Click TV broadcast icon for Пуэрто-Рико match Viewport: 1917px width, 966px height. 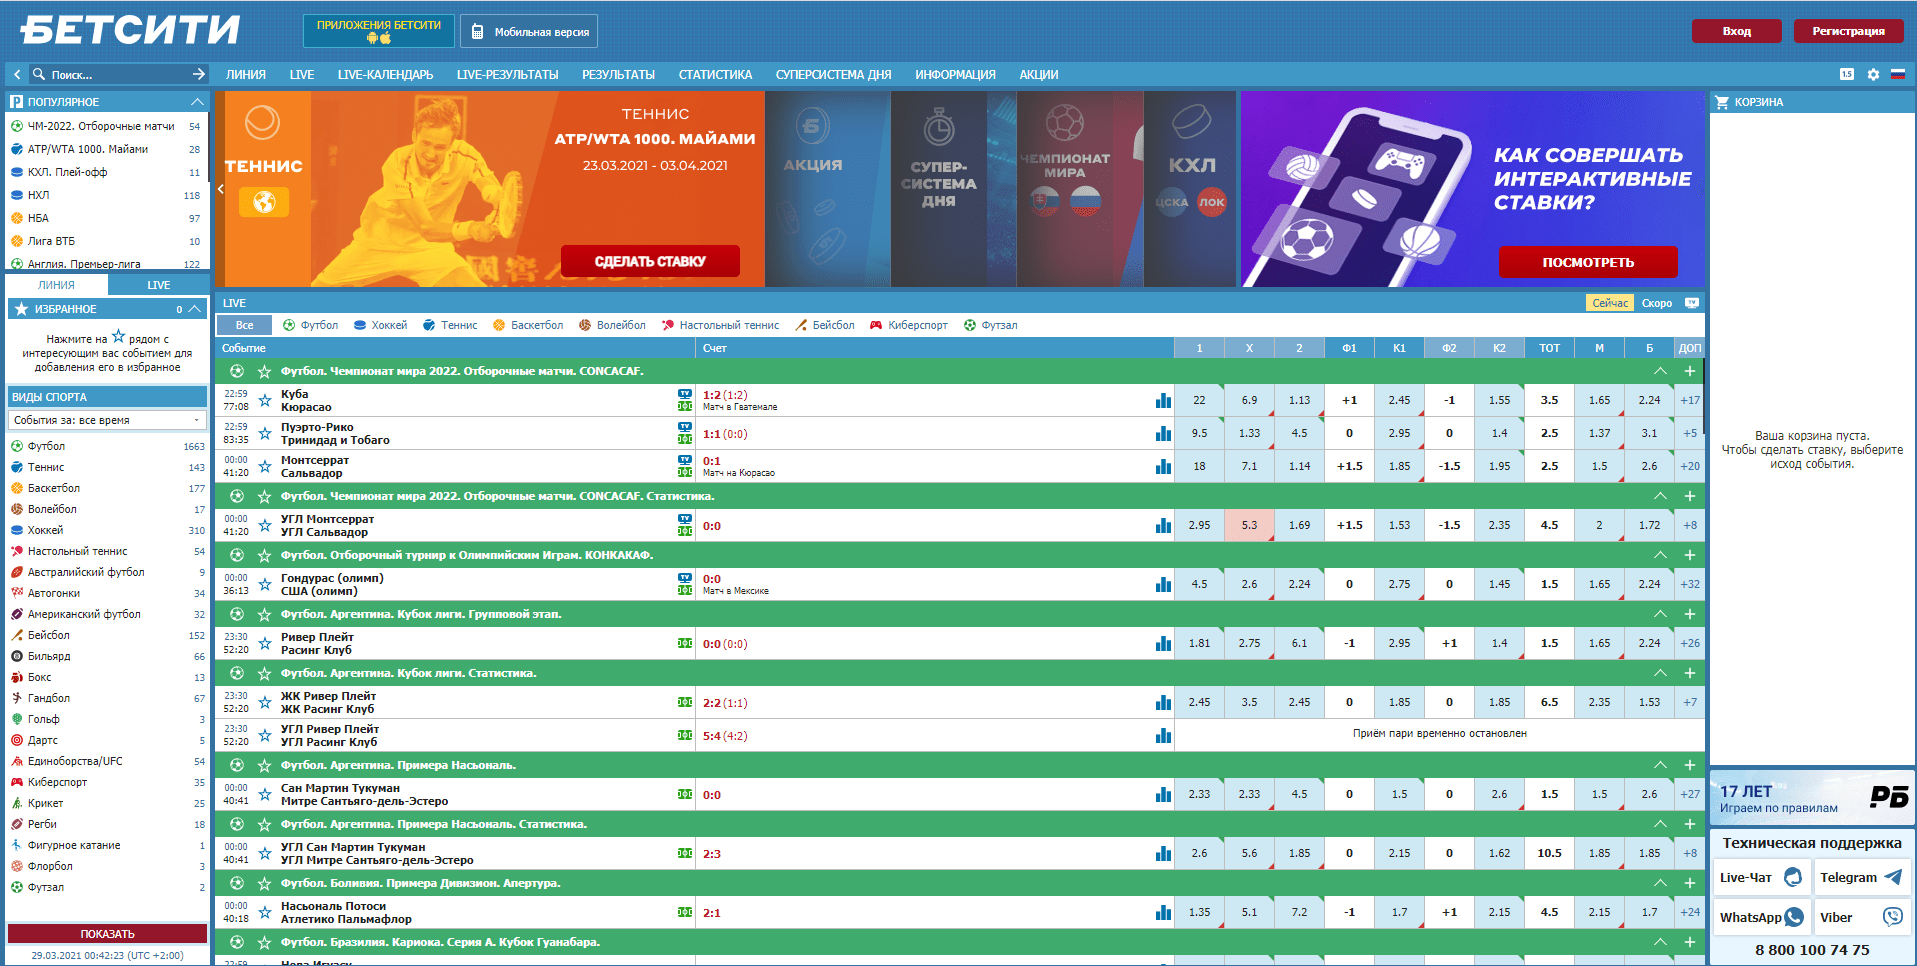tap(684, 427)
